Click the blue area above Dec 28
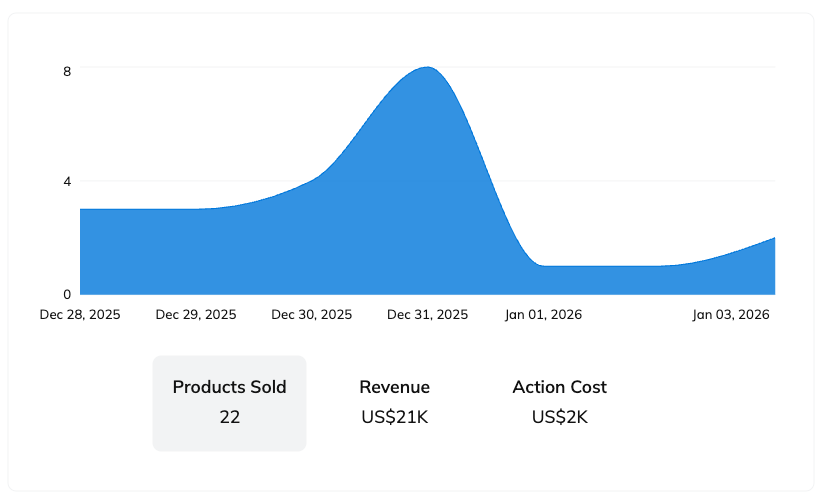The image size is (820, 497). click(x=90, y=250)
